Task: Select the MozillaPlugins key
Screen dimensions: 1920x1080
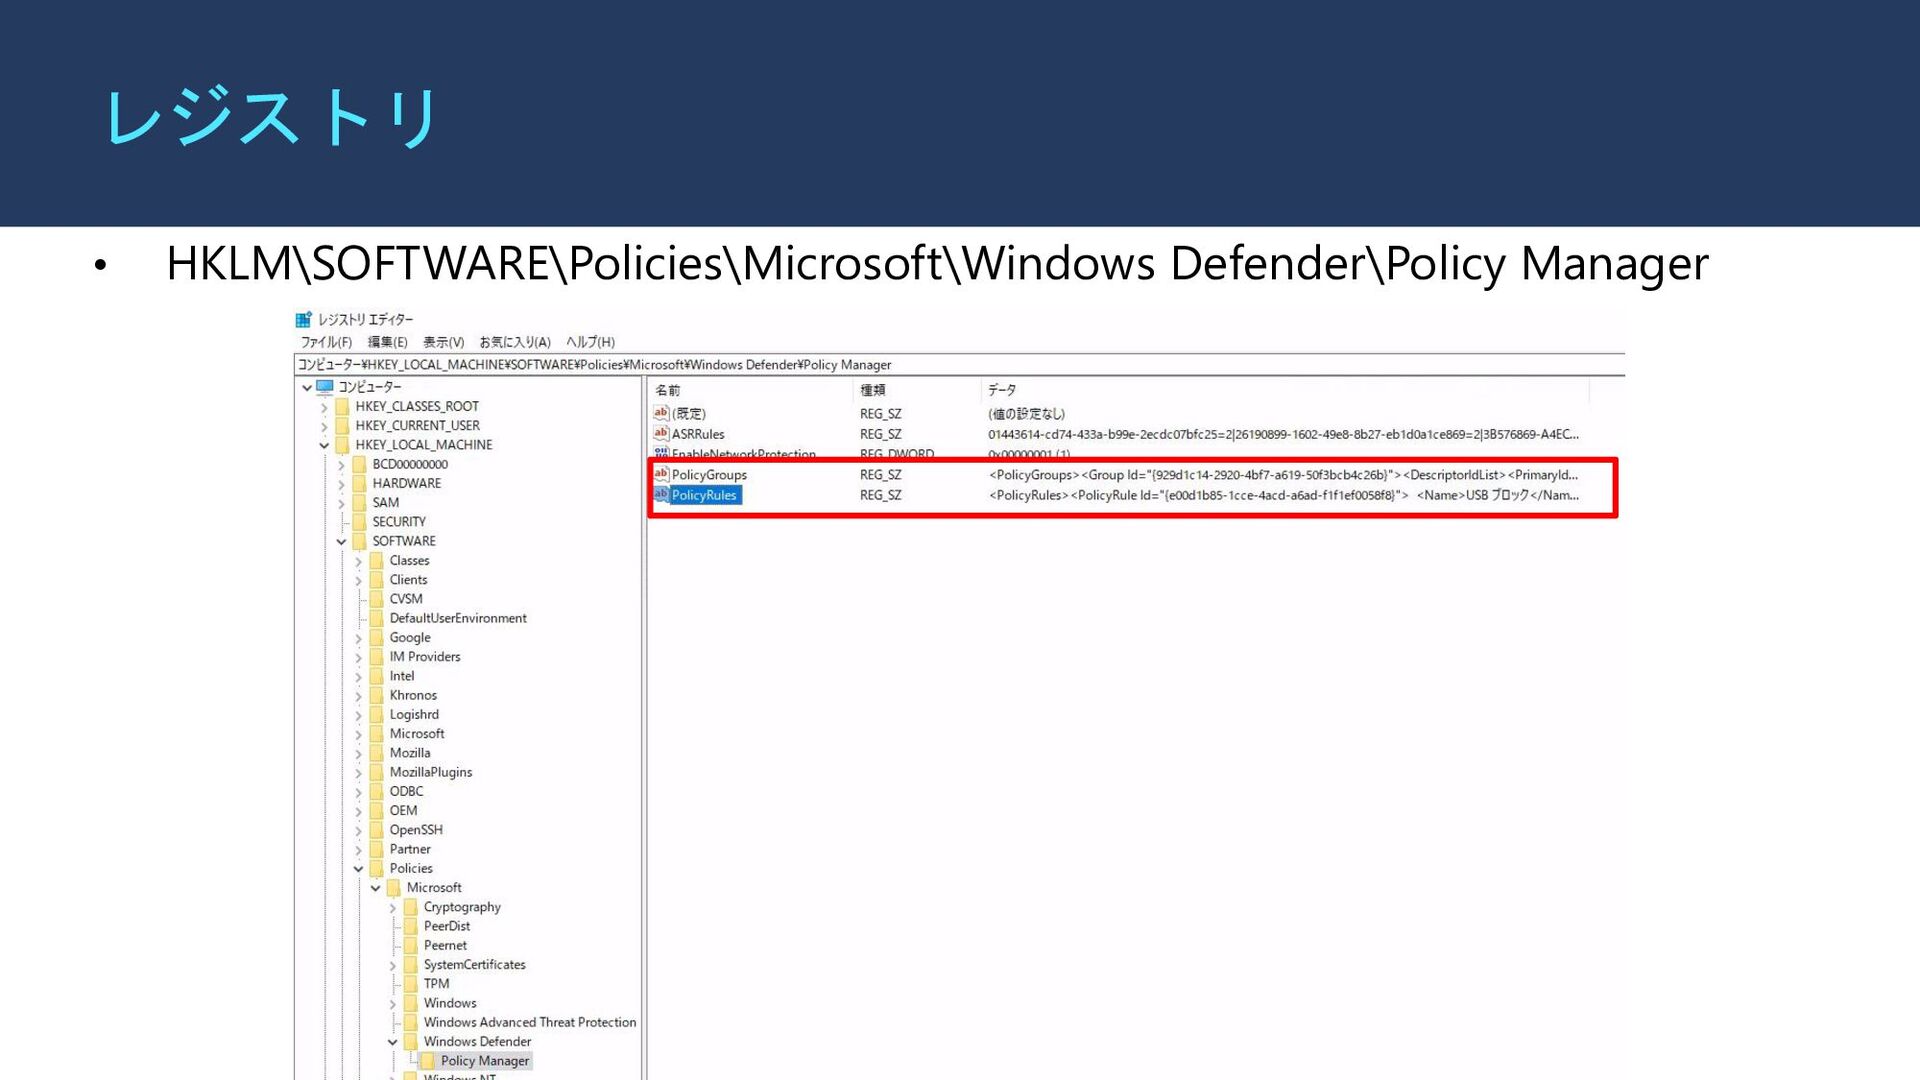Action: (431, 773)
